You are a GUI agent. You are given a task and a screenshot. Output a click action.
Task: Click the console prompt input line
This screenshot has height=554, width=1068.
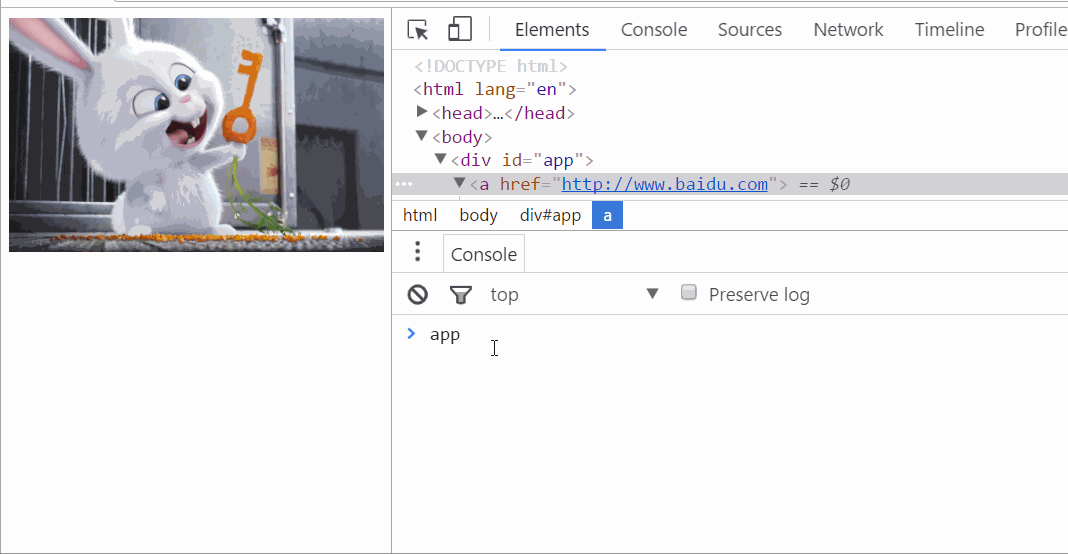click(x=700, y=335)
